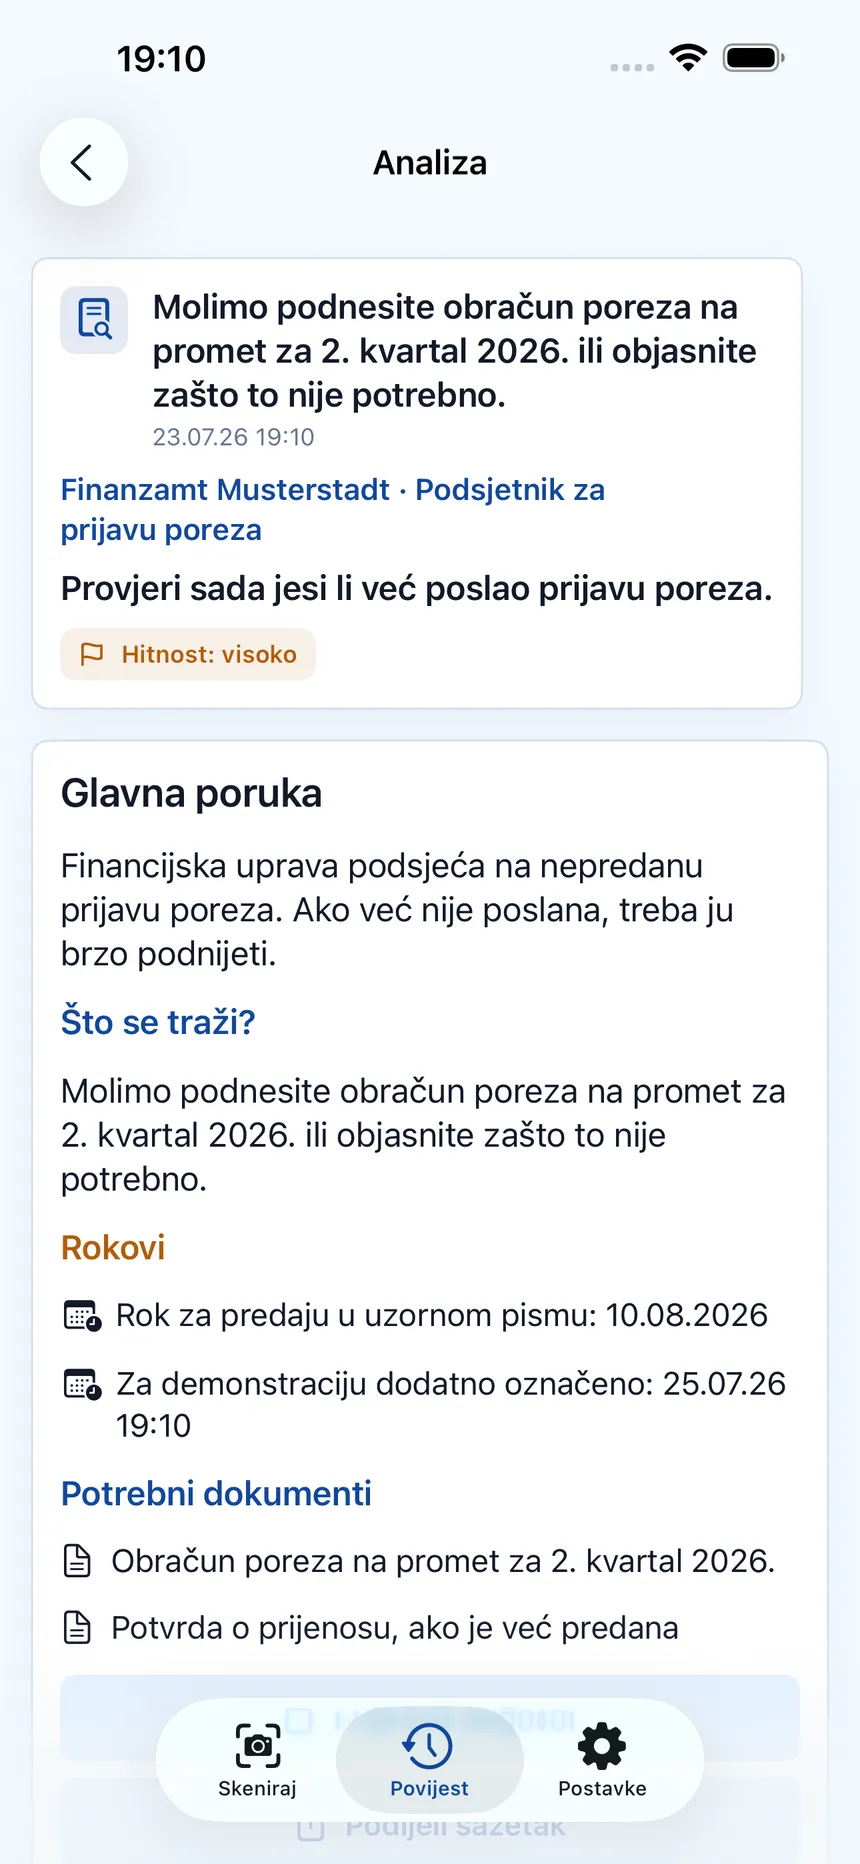This screenshot has width=860, height=1864.
Task: Tap calendar icon for 10.08.2026 deadline
Action: coord(82,1316)
